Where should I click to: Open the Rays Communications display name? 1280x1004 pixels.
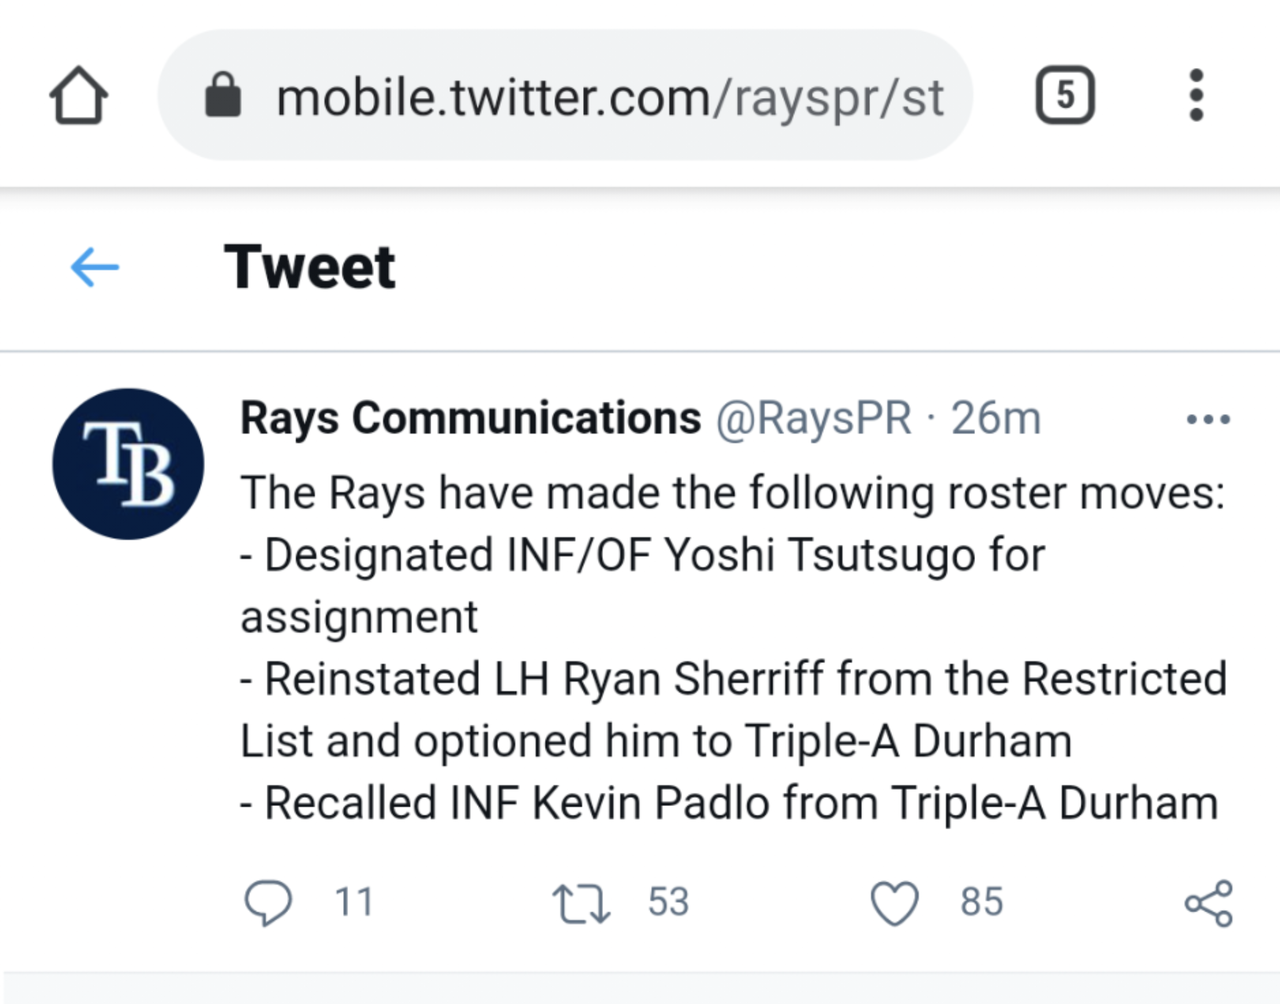pyautogui.click(x=470, y=418)
